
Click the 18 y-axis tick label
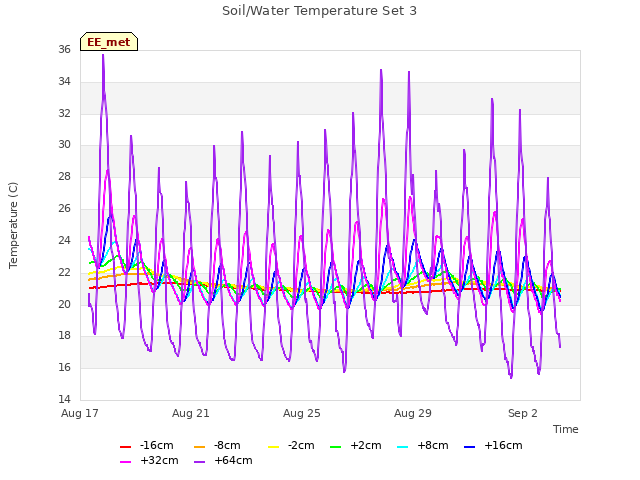click(64, 336)
